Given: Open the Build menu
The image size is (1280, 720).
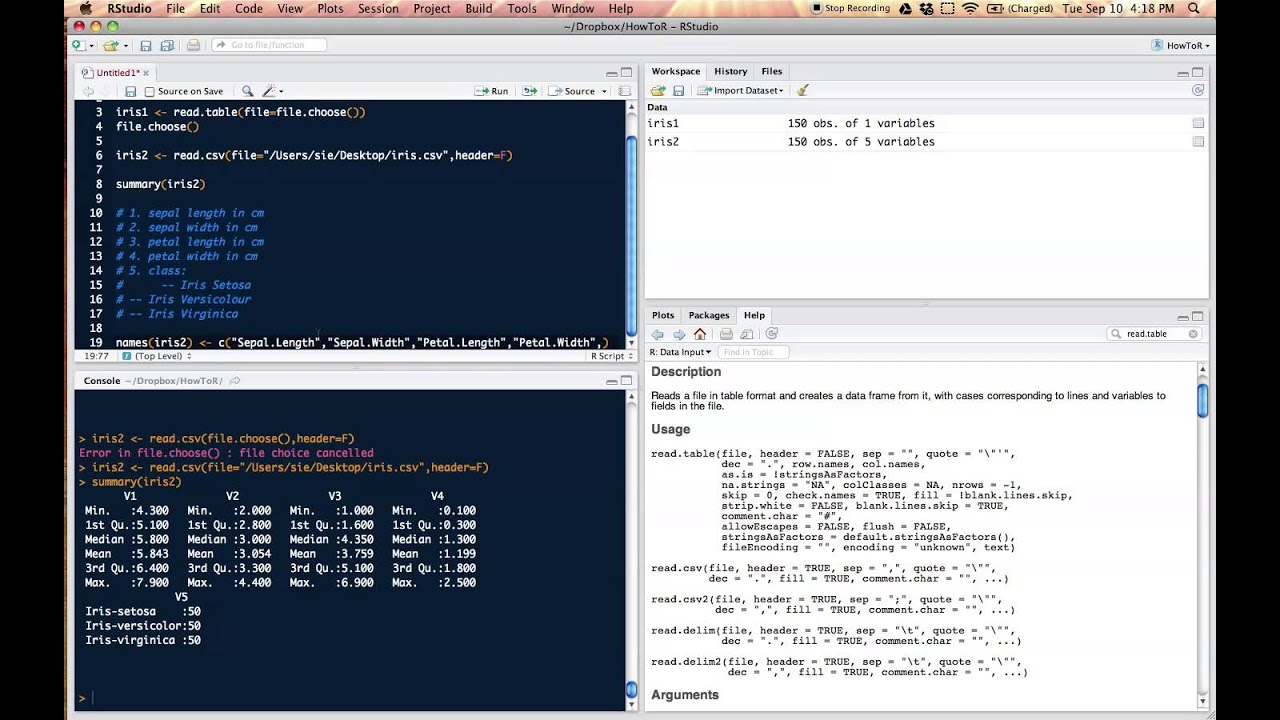Looking at the screenshot, I should click(x=479, y=8).
